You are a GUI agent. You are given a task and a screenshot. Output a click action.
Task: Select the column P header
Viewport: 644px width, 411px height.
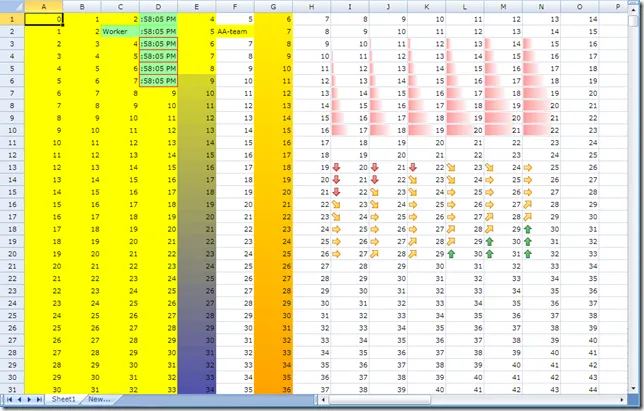coord(617,6)
